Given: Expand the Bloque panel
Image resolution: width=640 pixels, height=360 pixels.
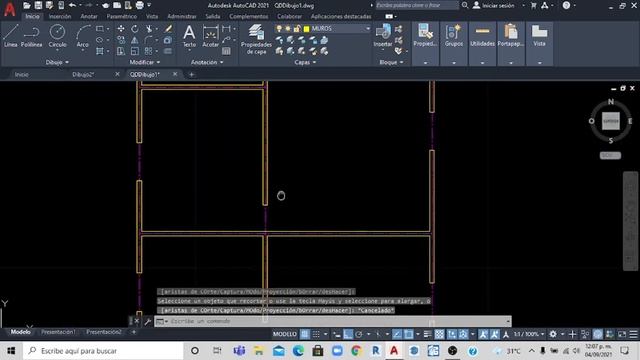Looking at the screenshot, I should tap(391, 62).
